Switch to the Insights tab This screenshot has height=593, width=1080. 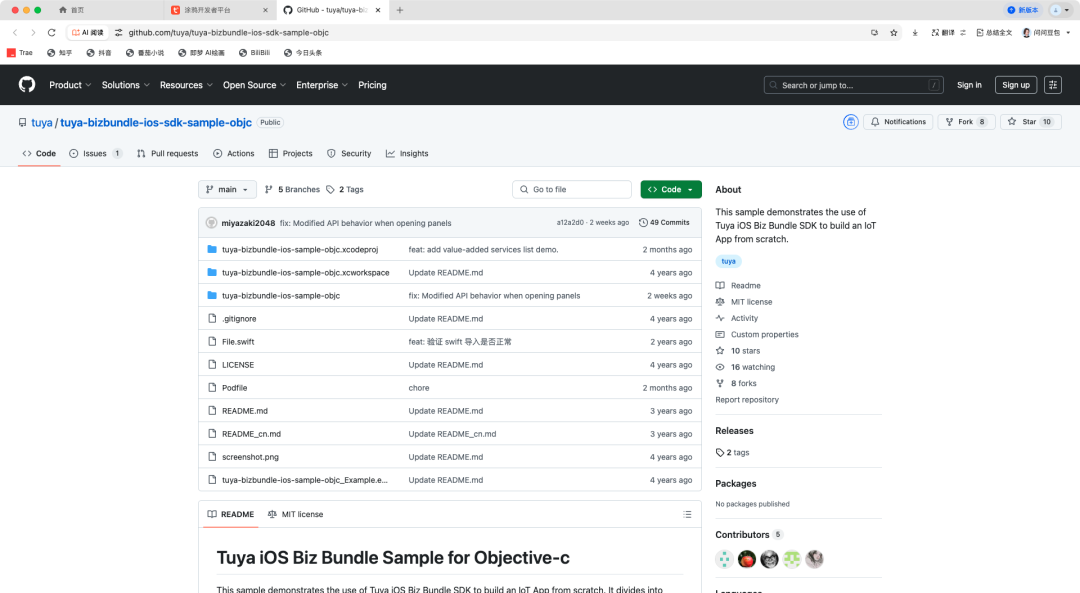click(x=407, y=154)
